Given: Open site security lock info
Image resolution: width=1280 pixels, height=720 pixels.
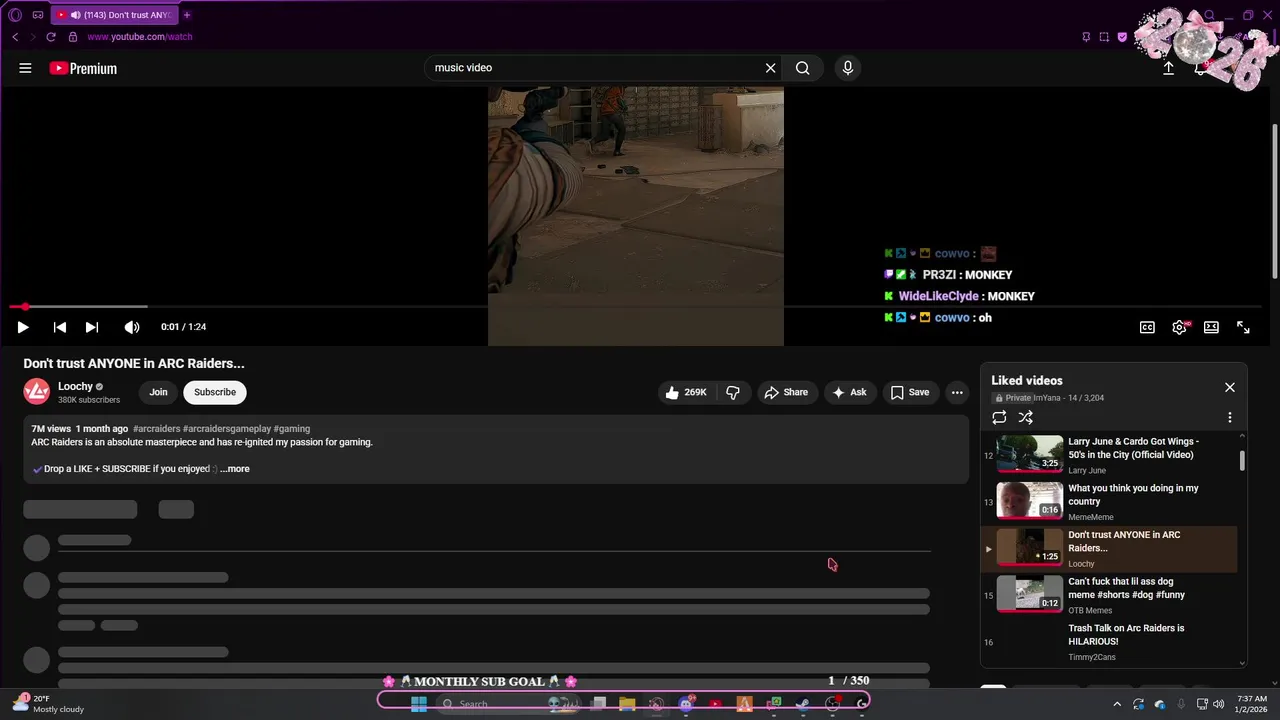Looking at the screenshot, I should pos(72,37).
